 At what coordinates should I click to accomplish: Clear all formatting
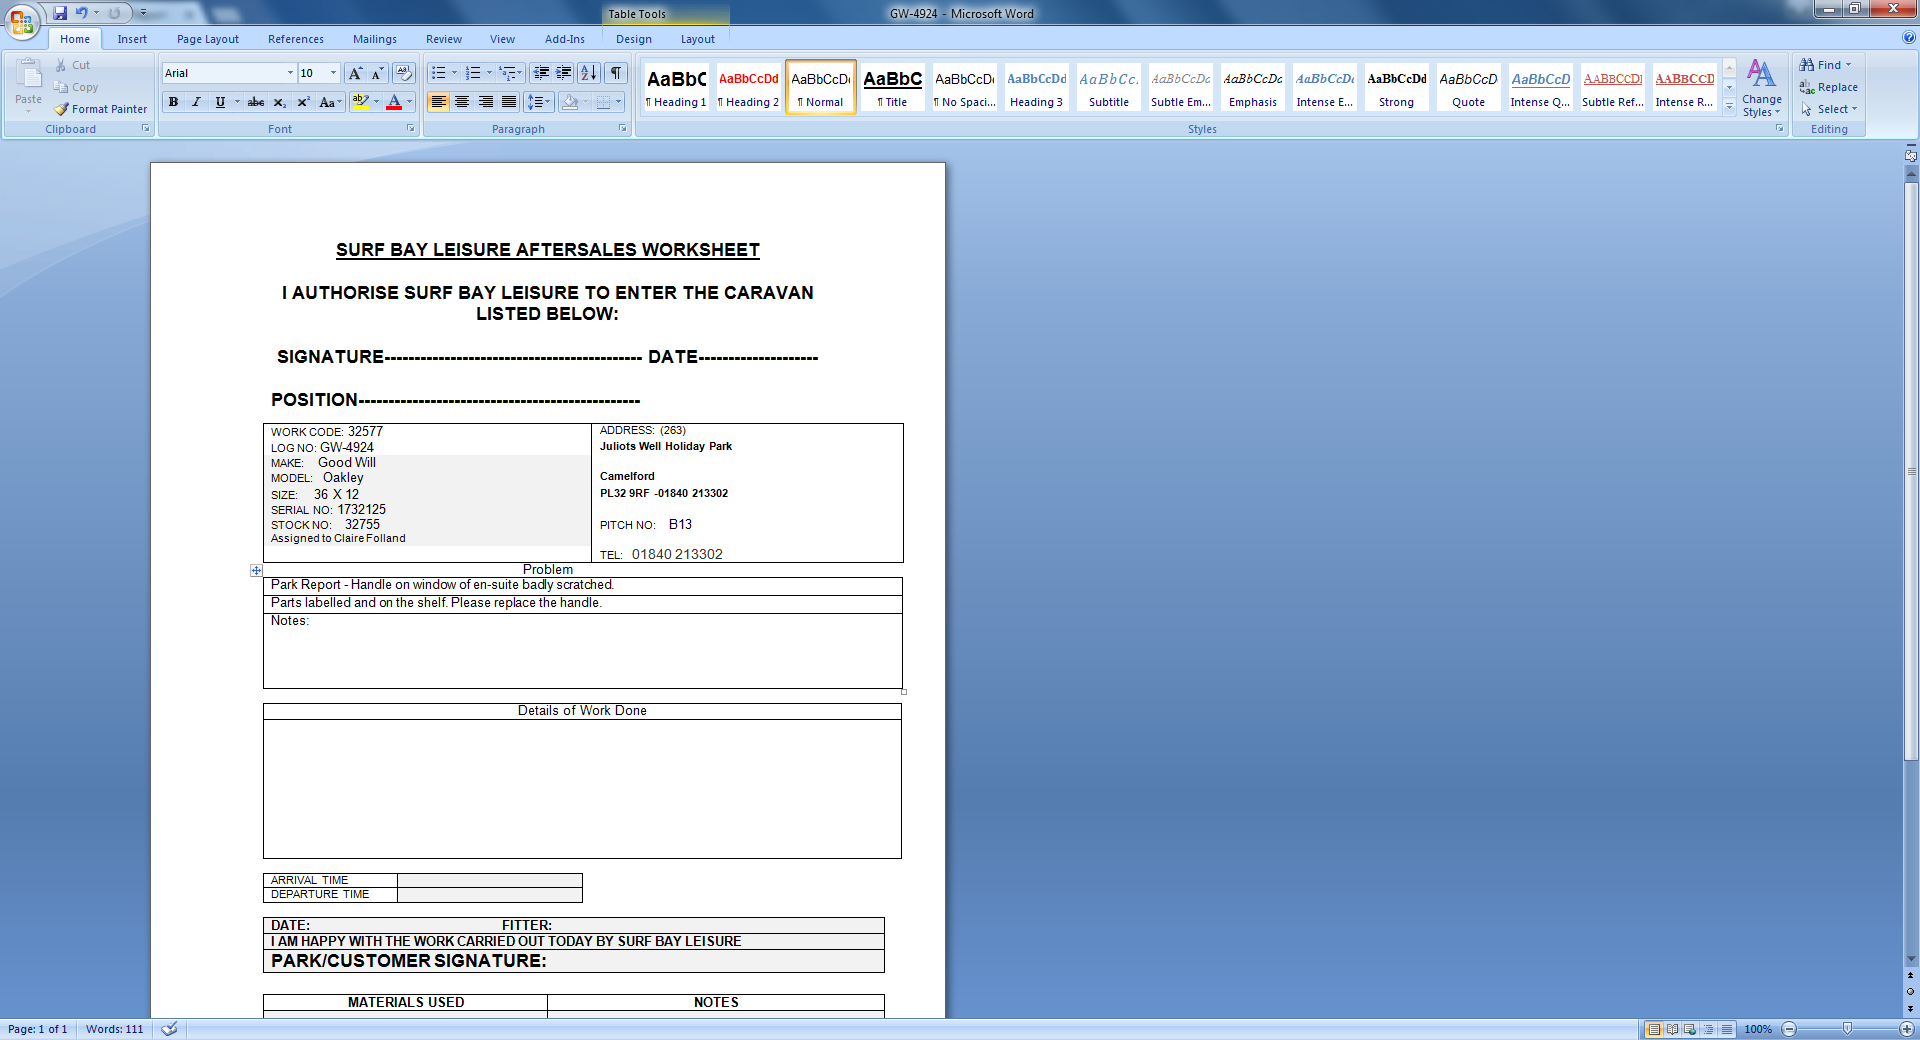pyautogui.click(x=404, y=73)
